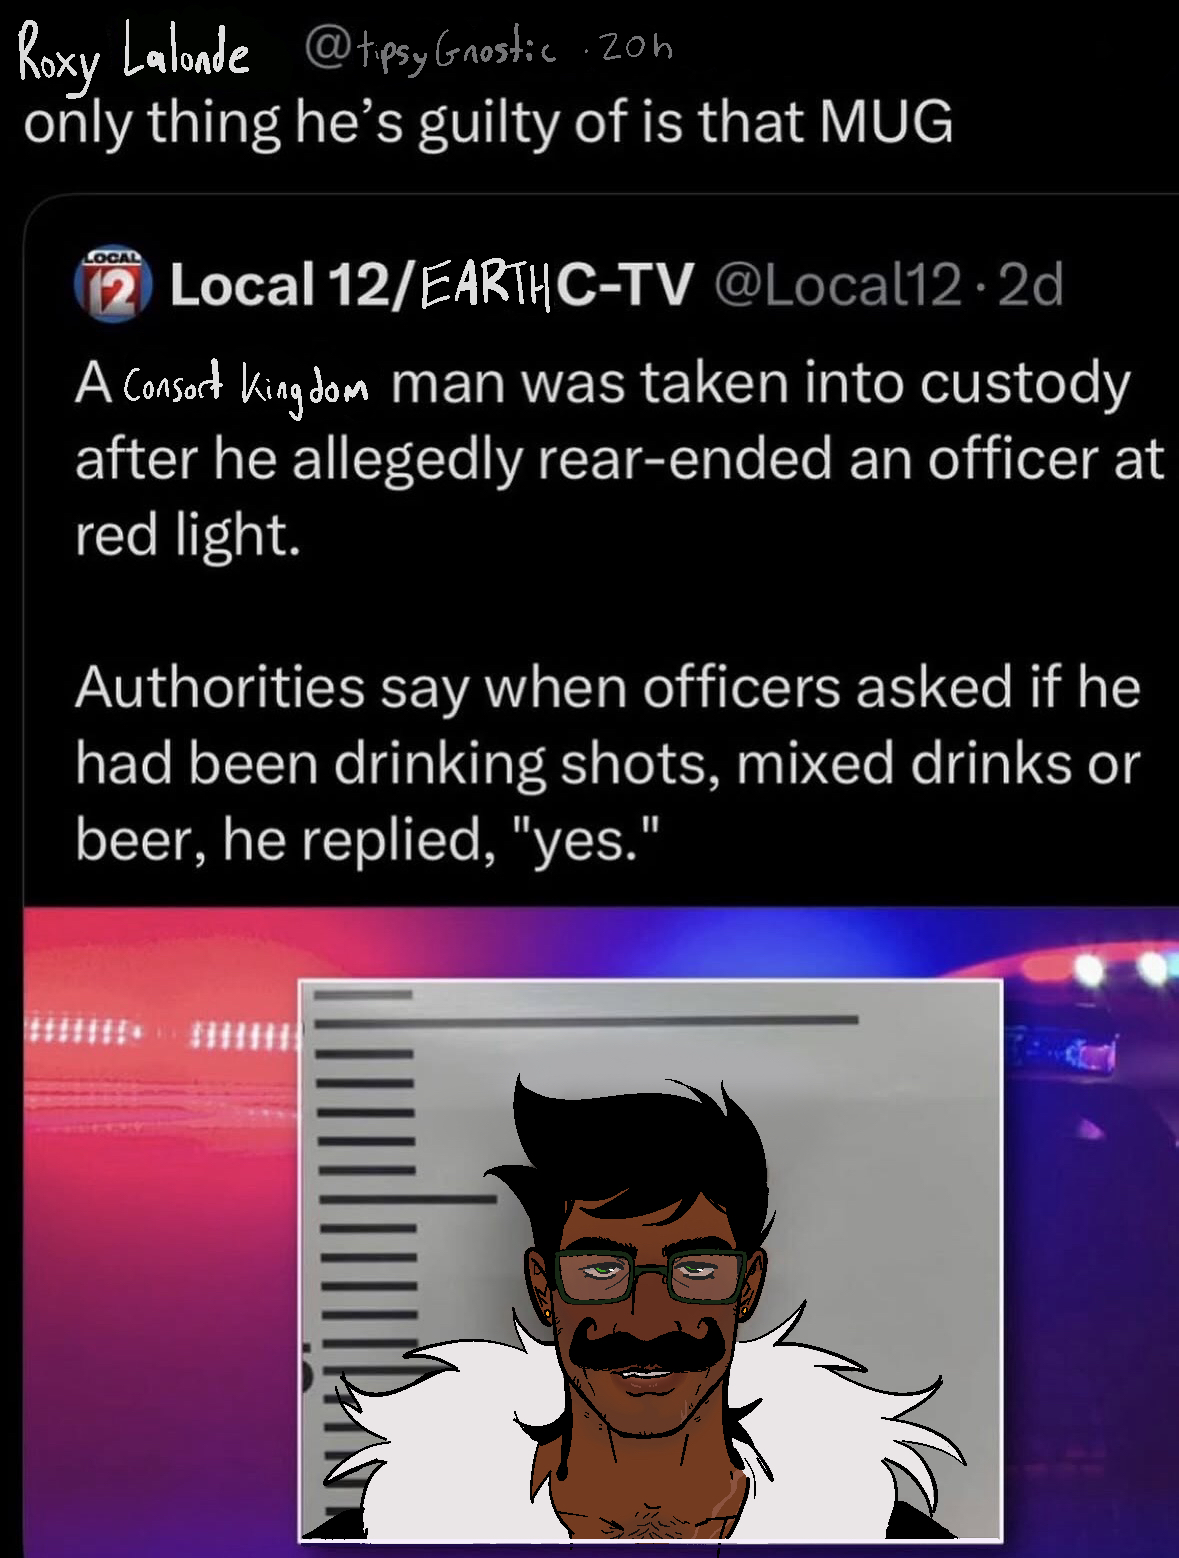Open the police lights background photo

600,1232
